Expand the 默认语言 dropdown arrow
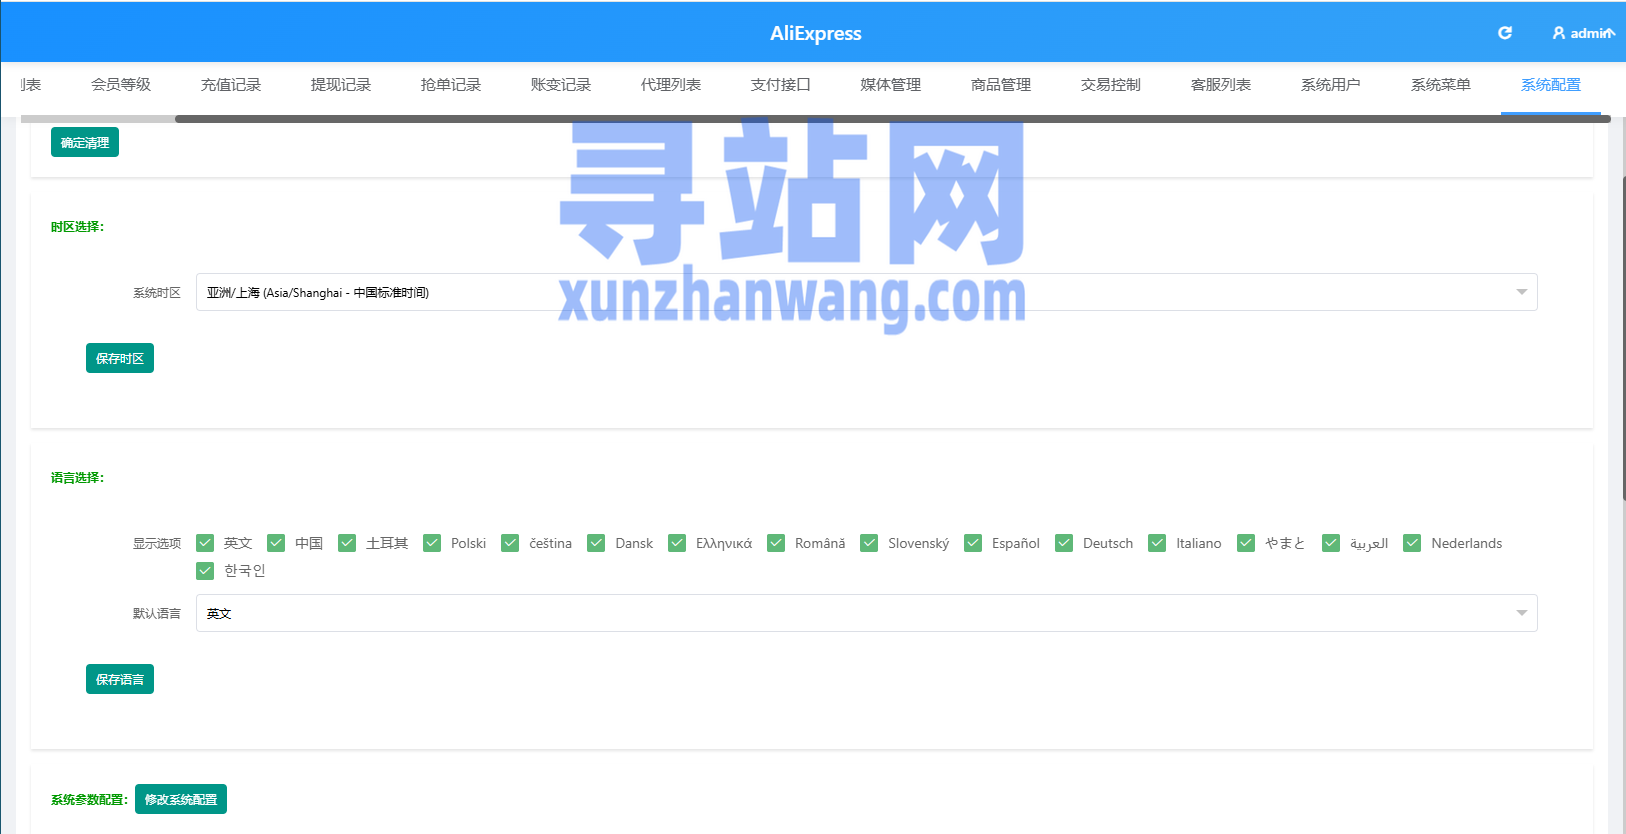The image size is (1626, 834). pyautogui.click(x=1522, y=613)
